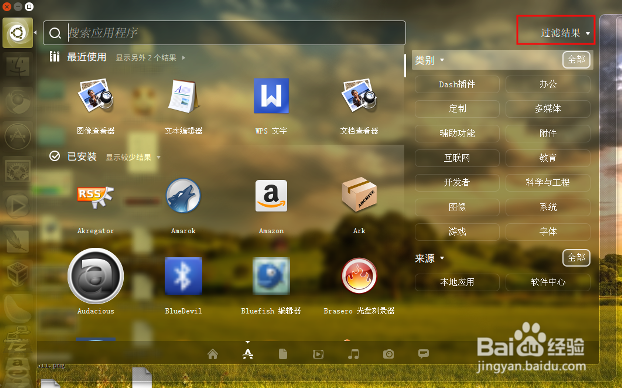622x388 pixels.
Task: Toggle the 软件中心 source filter
Action: [548, 282]
